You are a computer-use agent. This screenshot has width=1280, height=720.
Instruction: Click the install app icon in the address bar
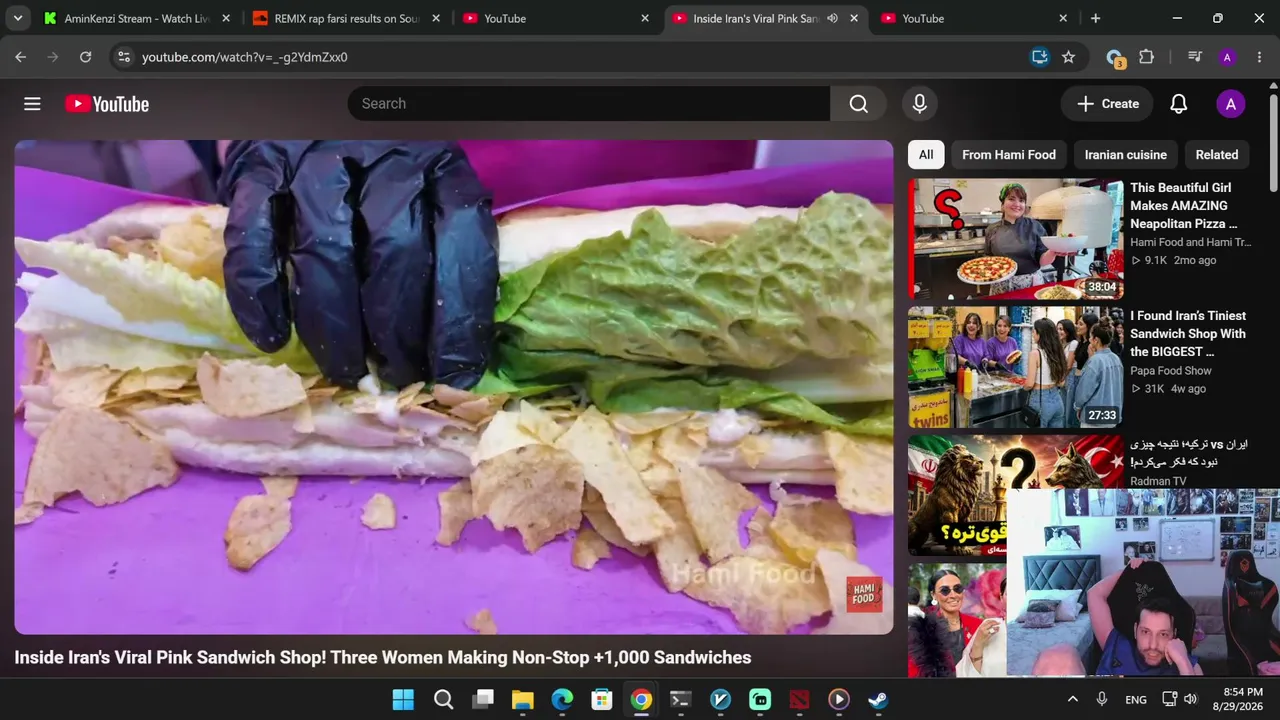[1040, 57]
